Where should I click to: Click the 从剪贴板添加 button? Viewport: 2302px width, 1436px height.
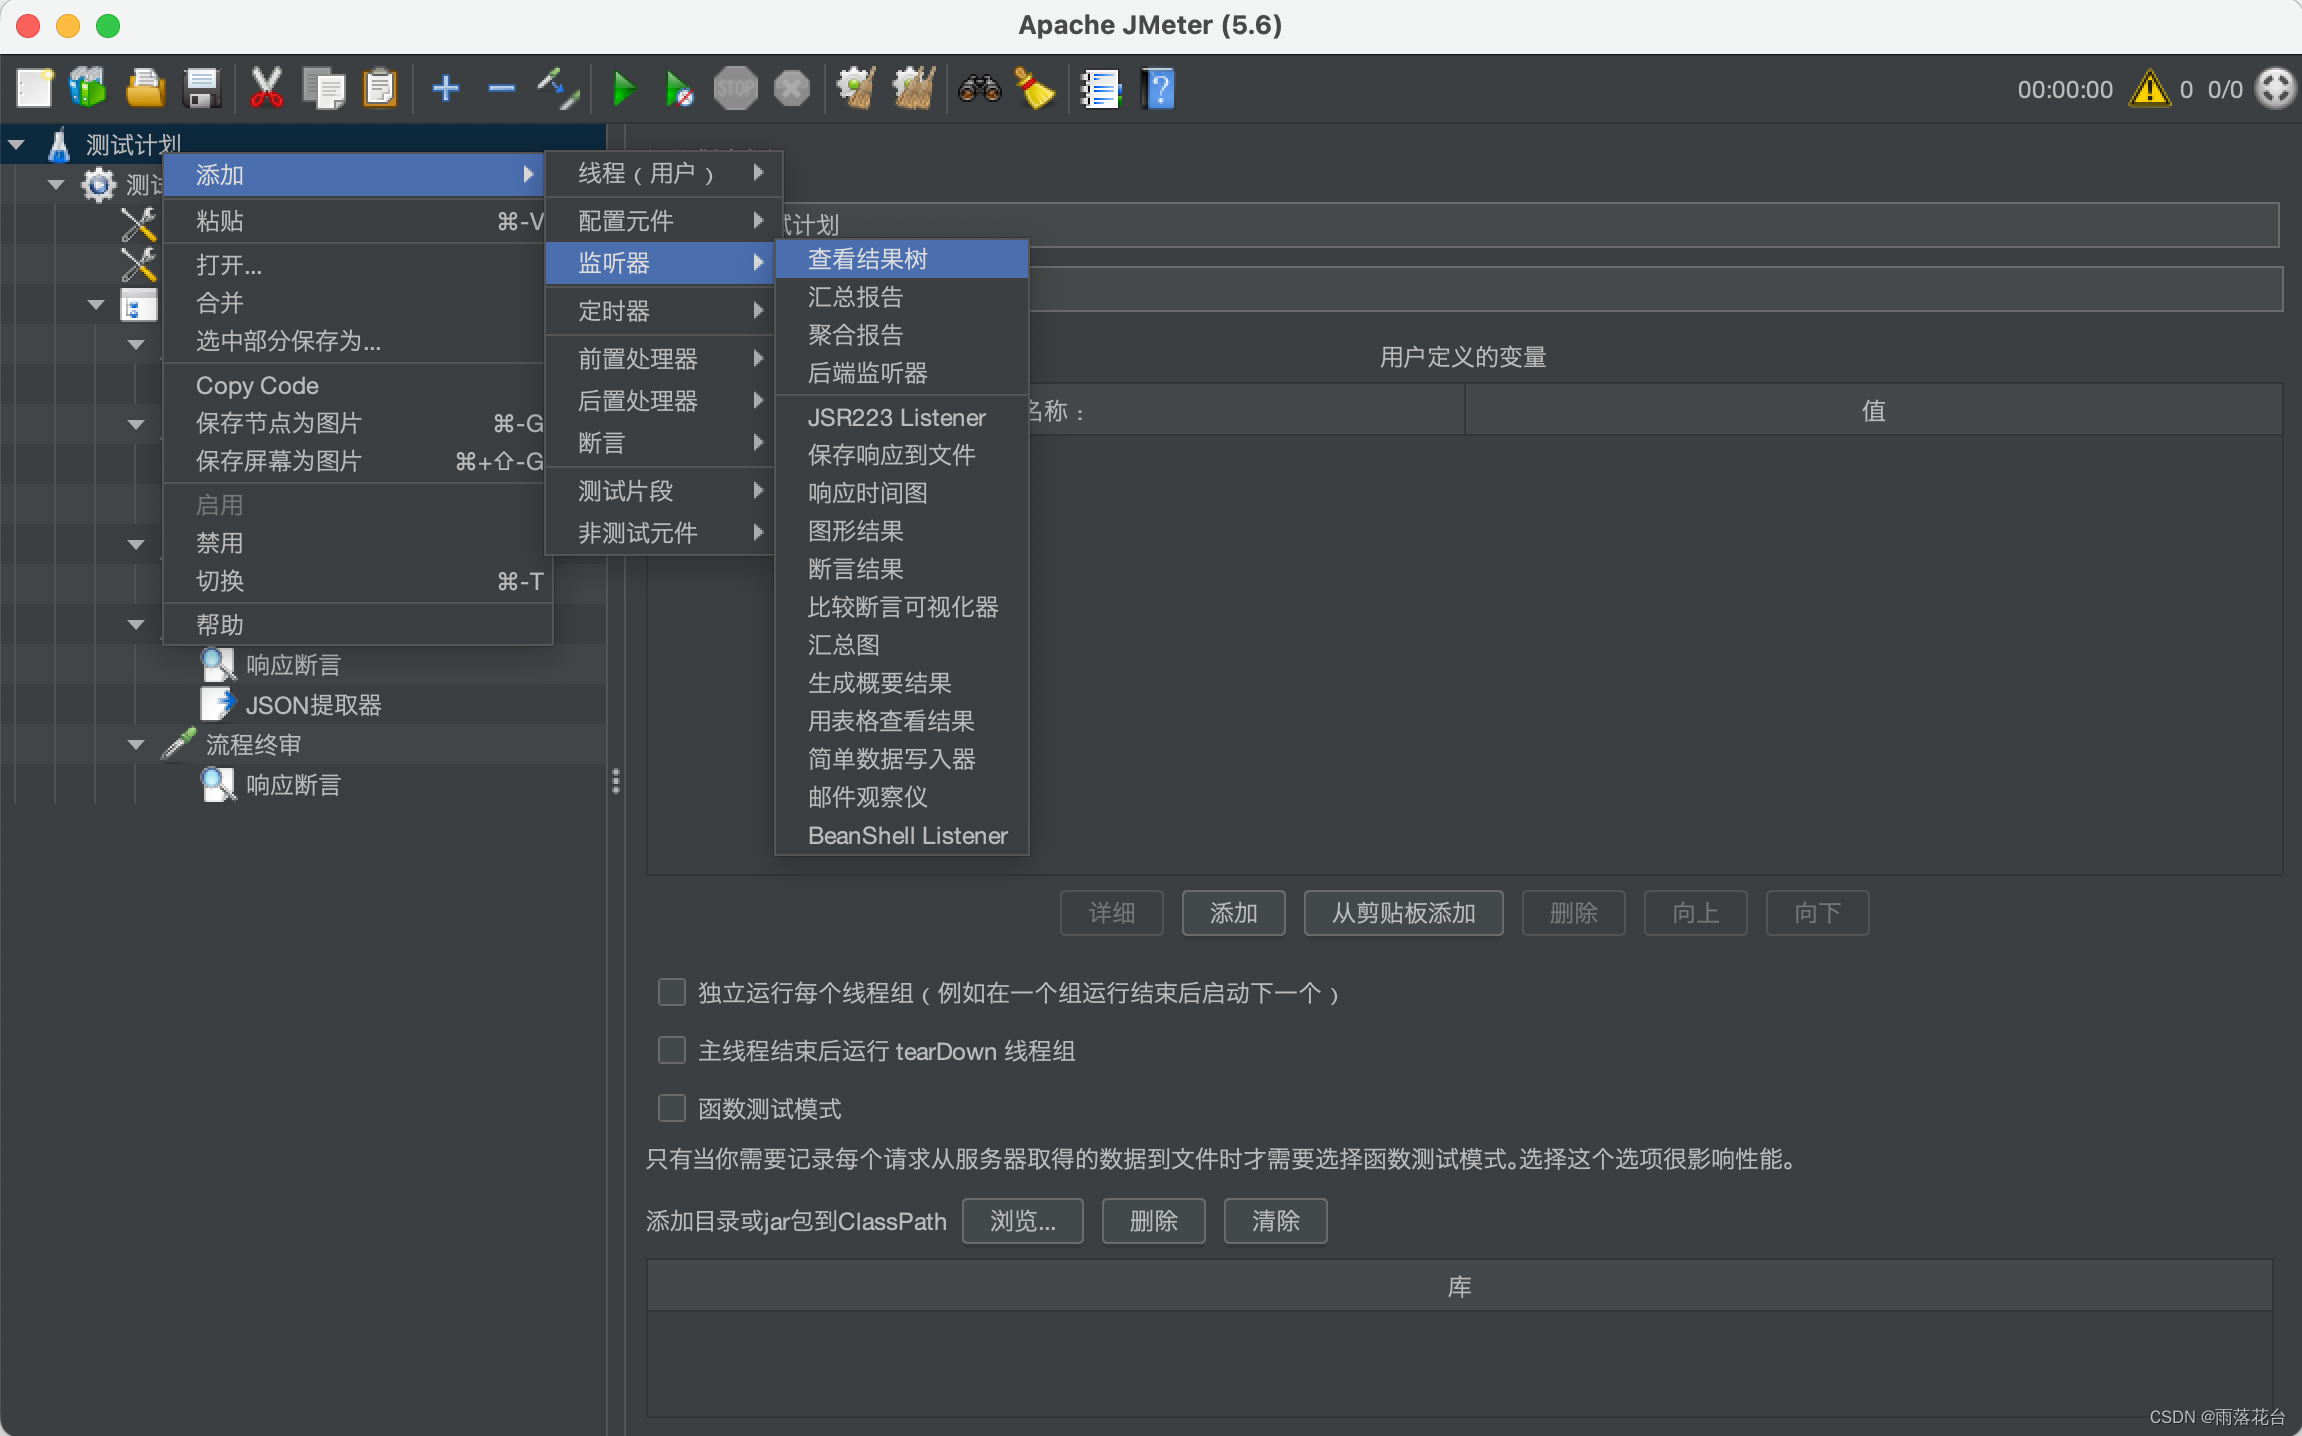[x=1403, y=913]
